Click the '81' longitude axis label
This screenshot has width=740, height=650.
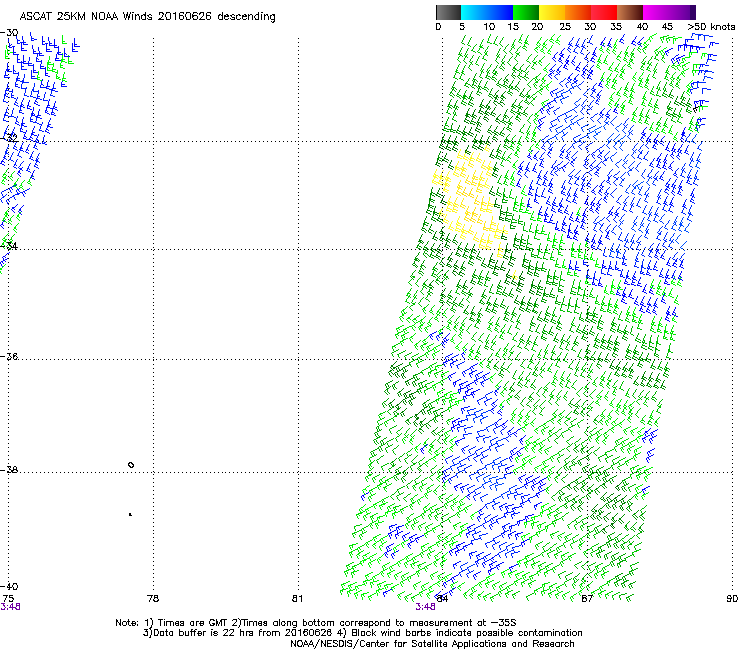tap(297, 598)
